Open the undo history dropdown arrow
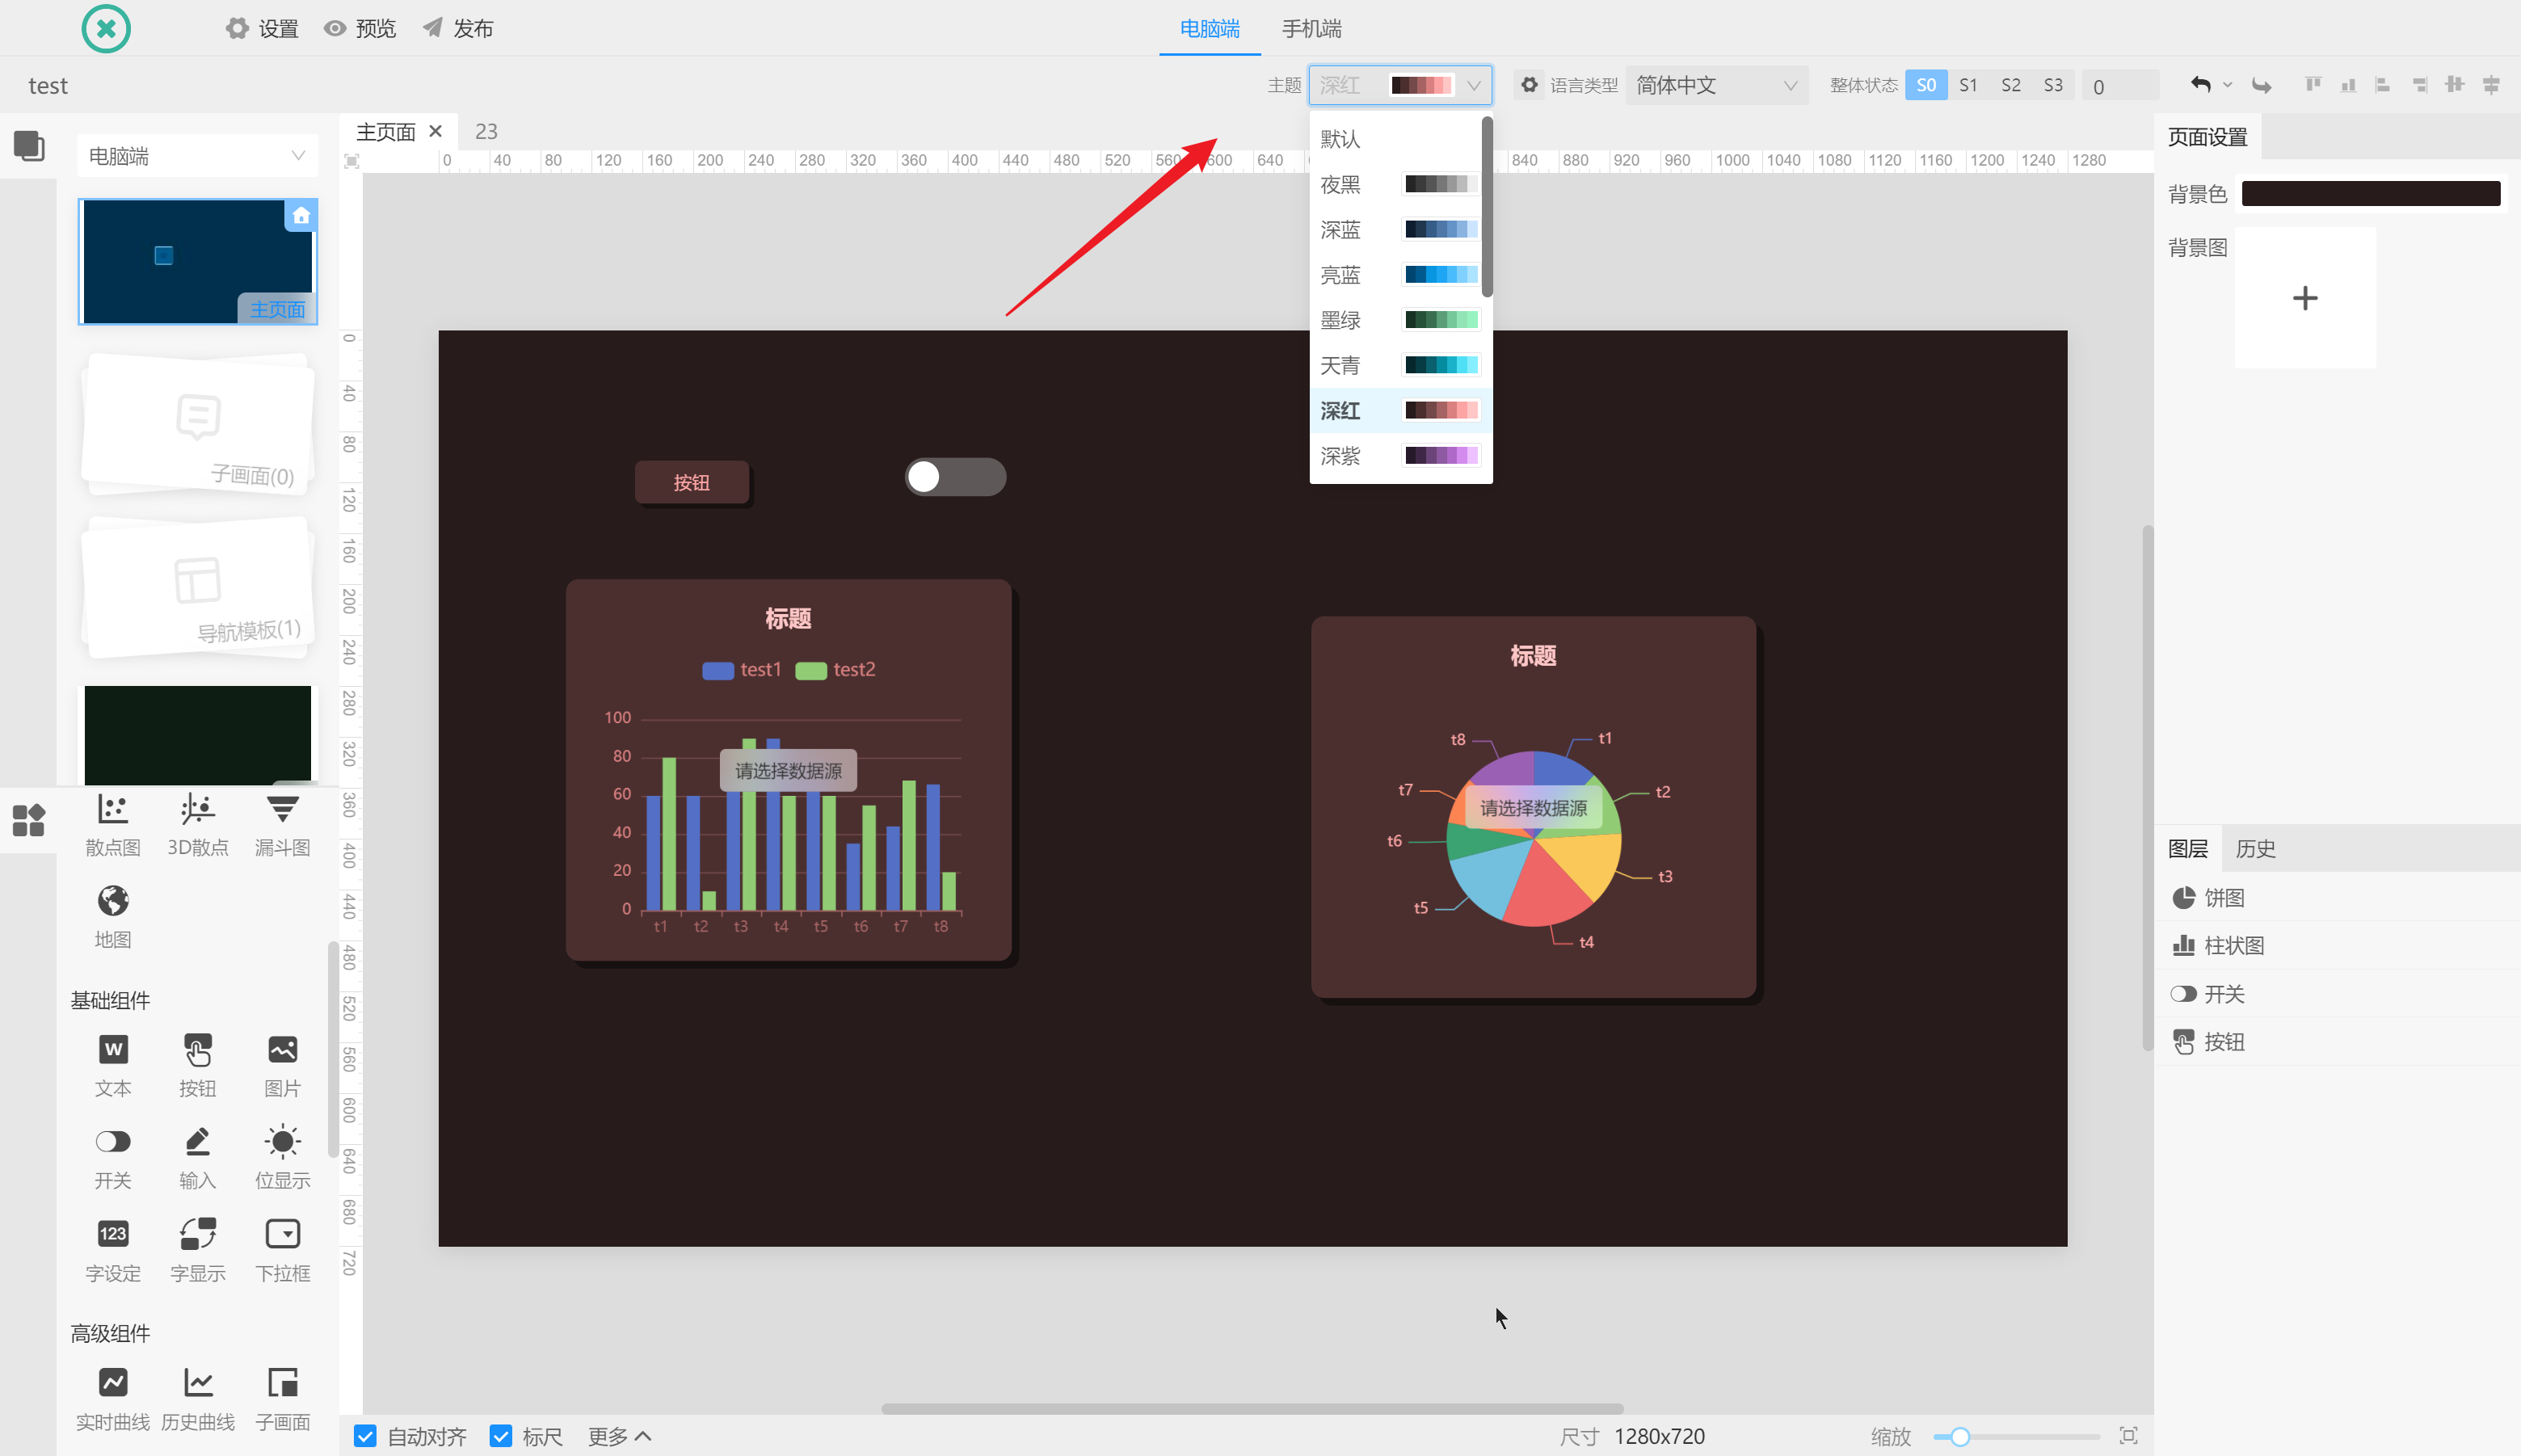Screen dimensions: 2521x1456 click(2227, 85)
